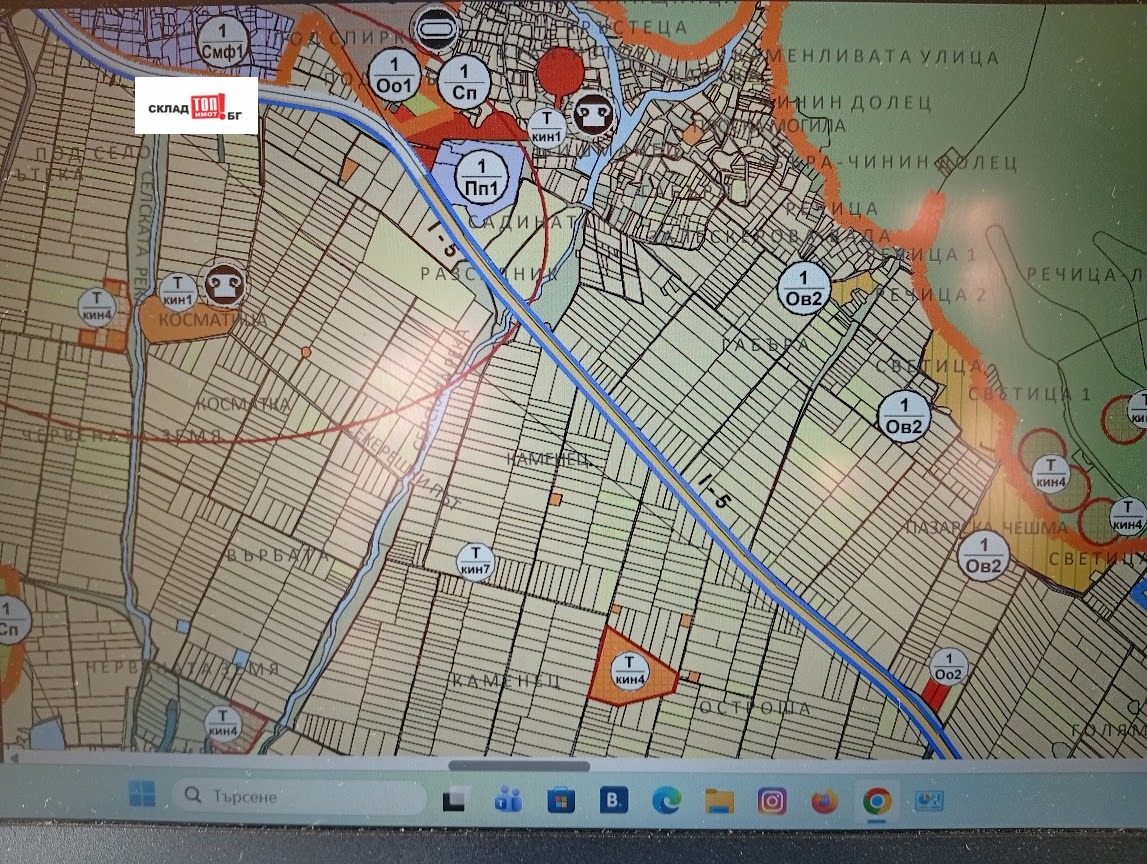Select the 1/Пп1 zone marker
Viewport: 1147px width, 864px height.
(483, 176)
